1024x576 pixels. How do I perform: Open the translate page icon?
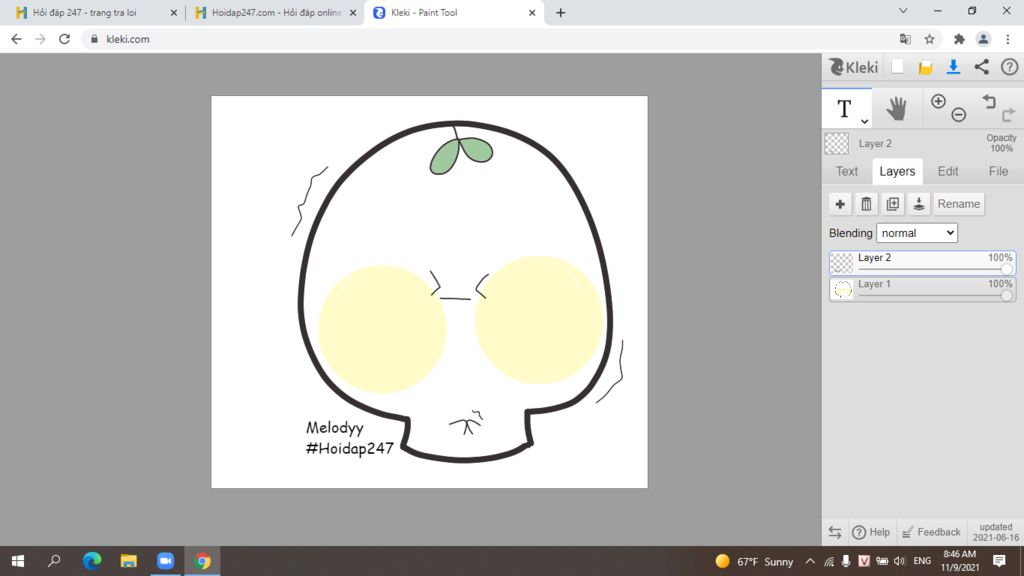905,39
